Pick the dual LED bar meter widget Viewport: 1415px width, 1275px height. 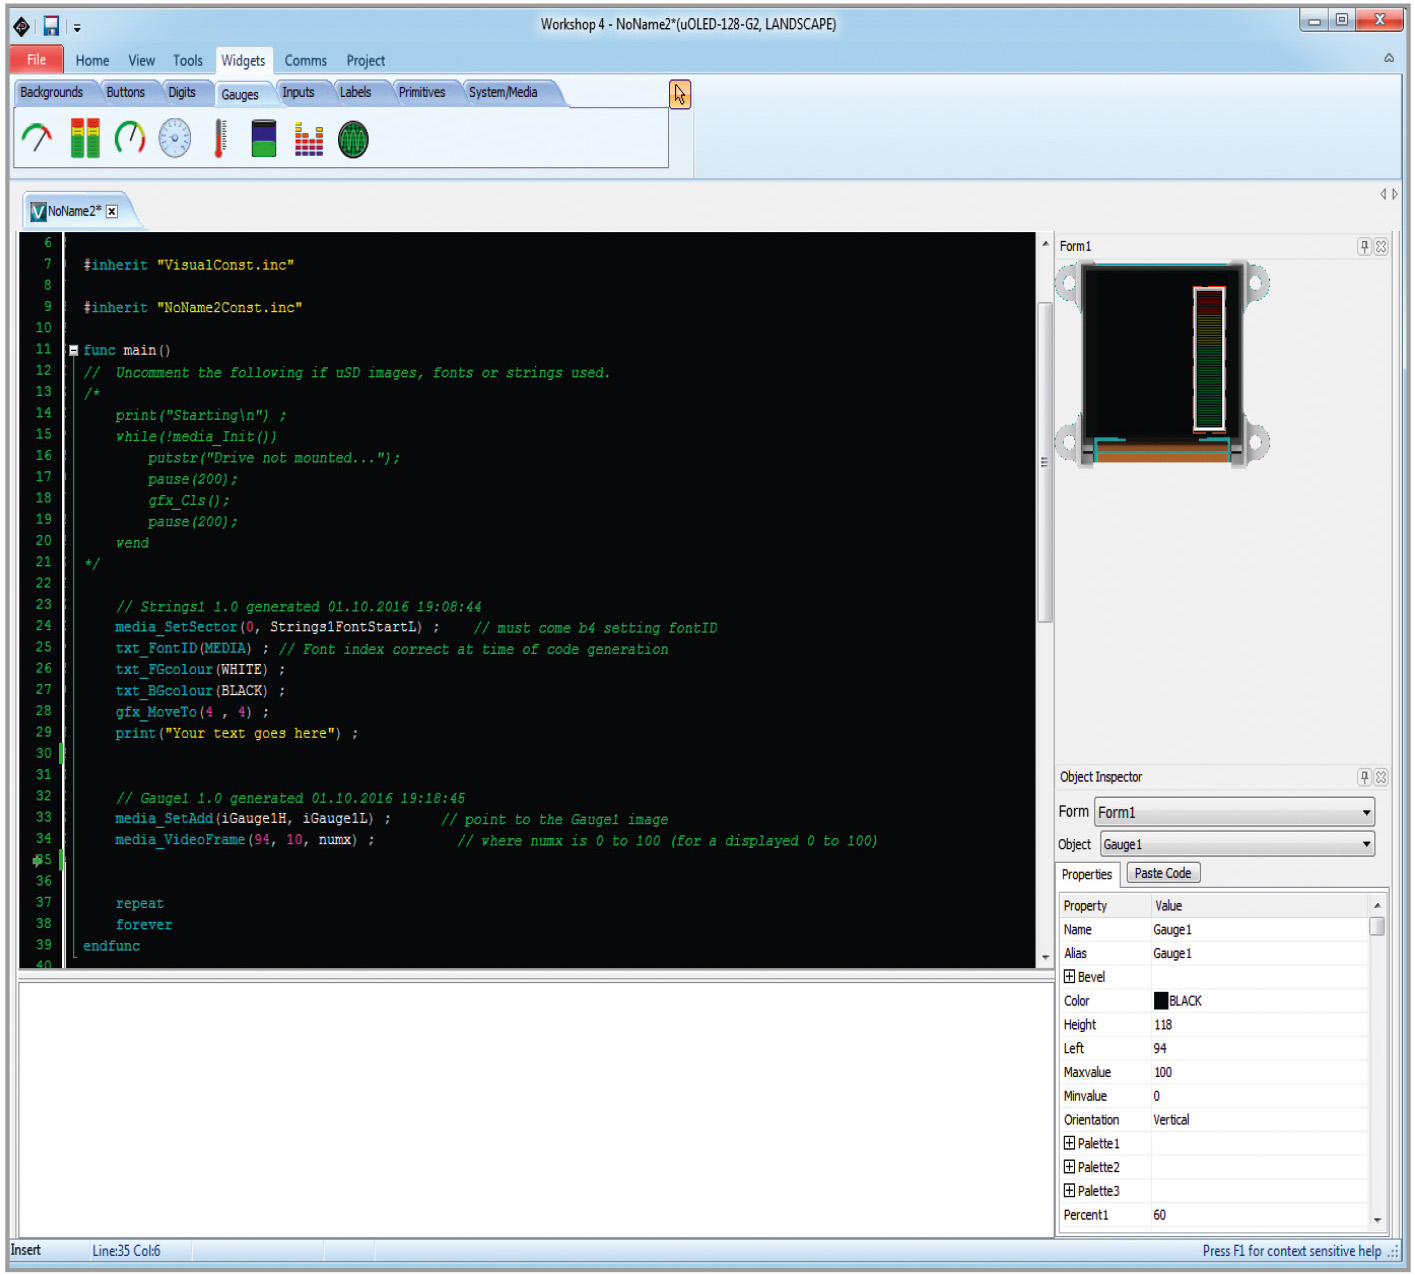[x=85, y=139]
